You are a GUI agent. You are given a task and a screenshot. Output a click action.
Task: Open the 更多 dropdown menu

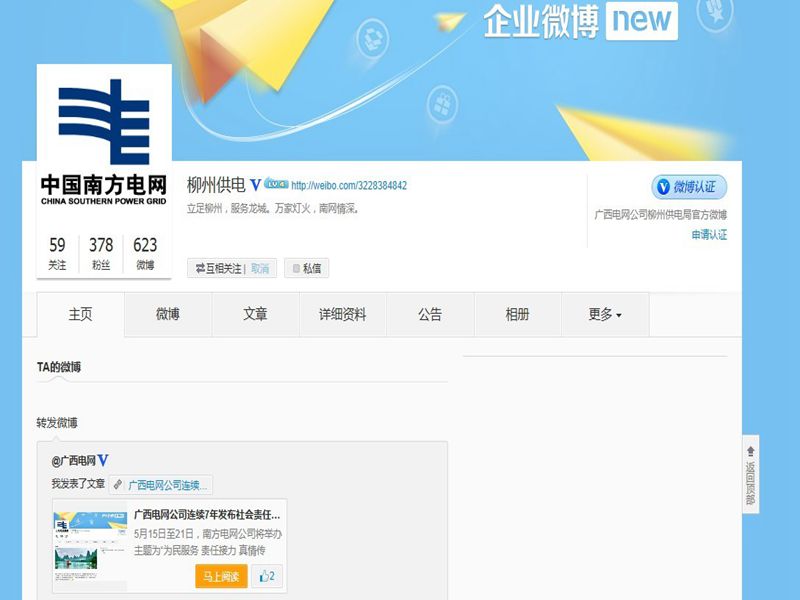(600, 314)
